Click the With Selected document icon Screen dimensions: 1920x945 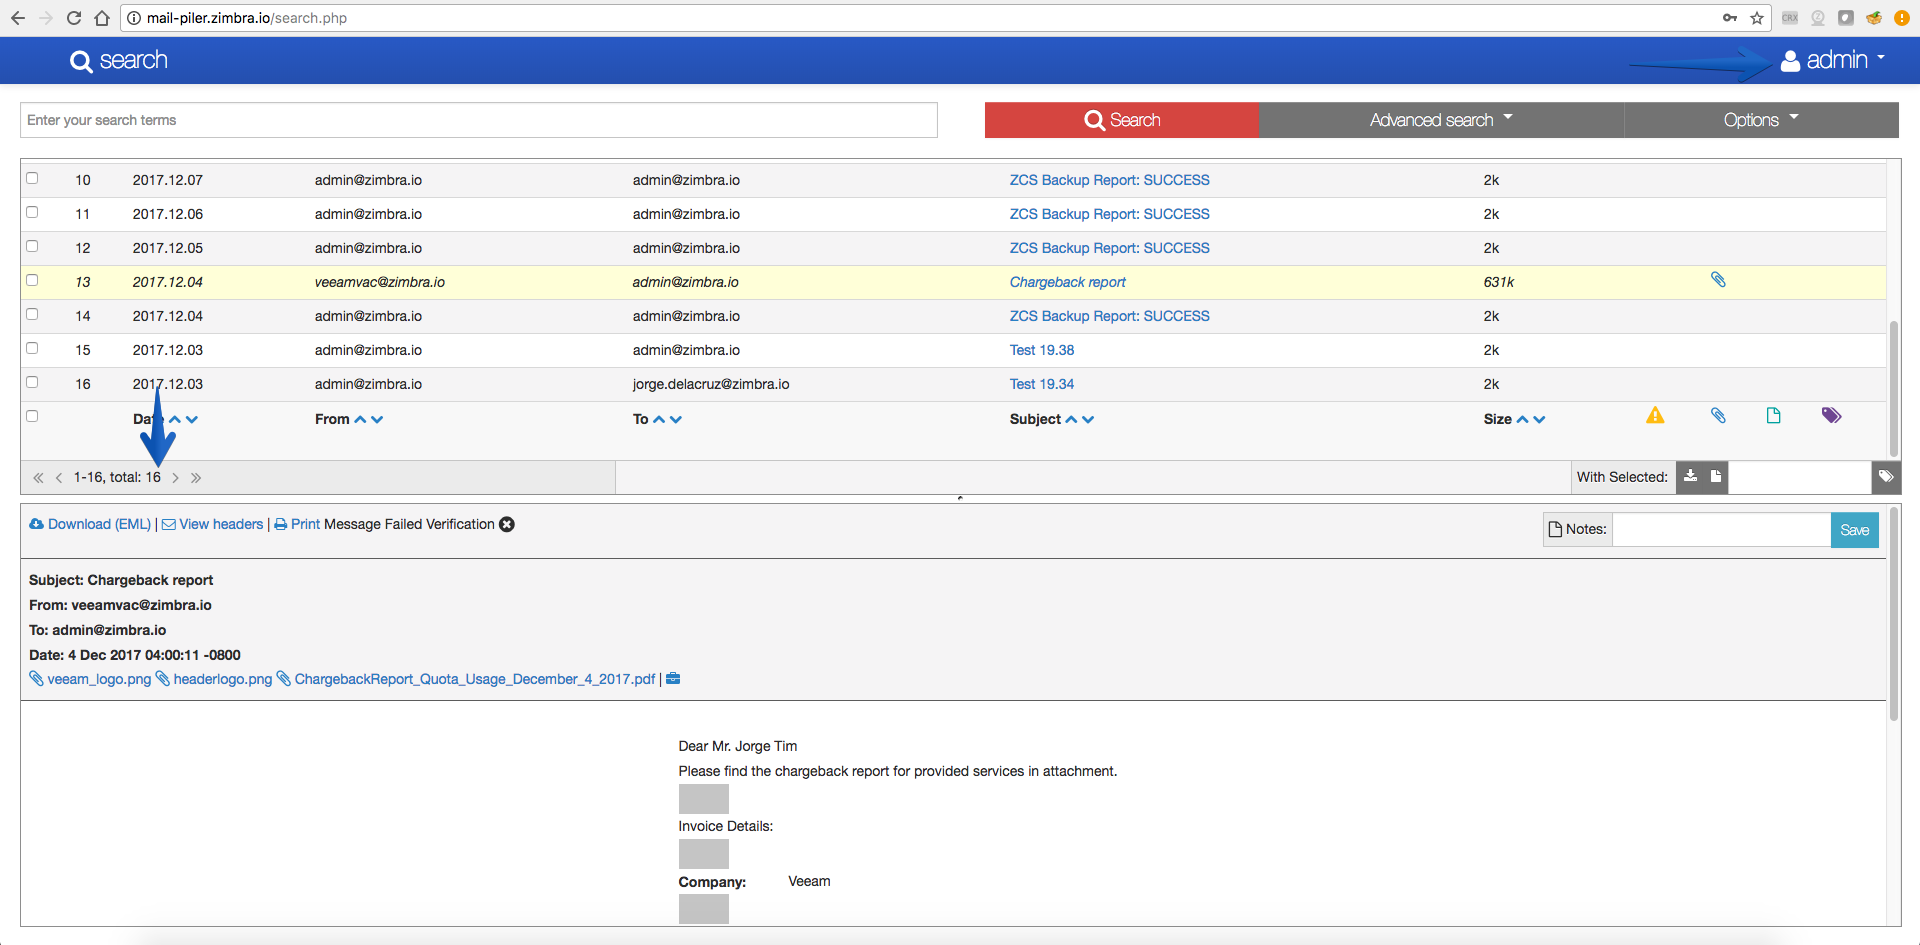pyautogui.click(x=1716, y=477)
